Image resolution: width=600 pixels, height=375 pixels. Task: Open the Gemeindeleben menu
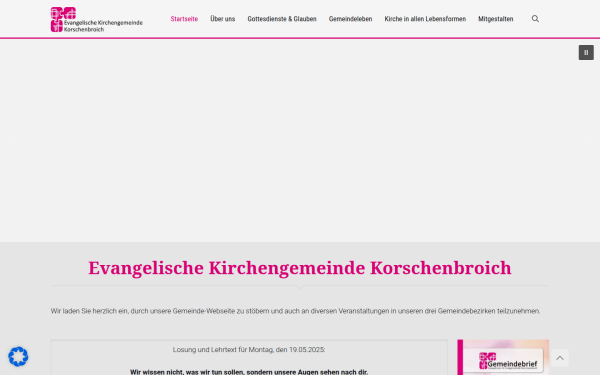pos(351,19)
